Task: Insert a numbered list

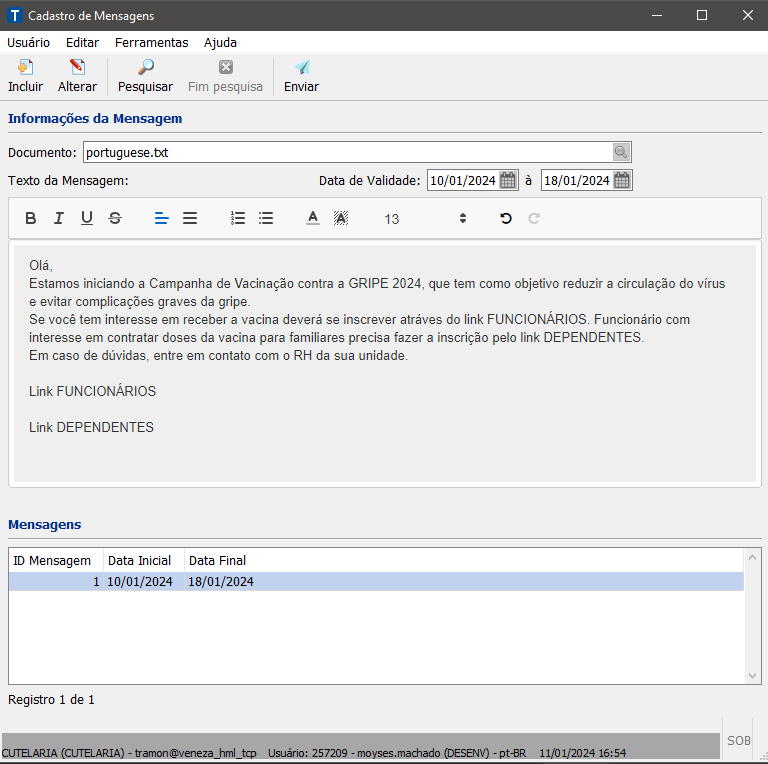Action: (238, 218)
